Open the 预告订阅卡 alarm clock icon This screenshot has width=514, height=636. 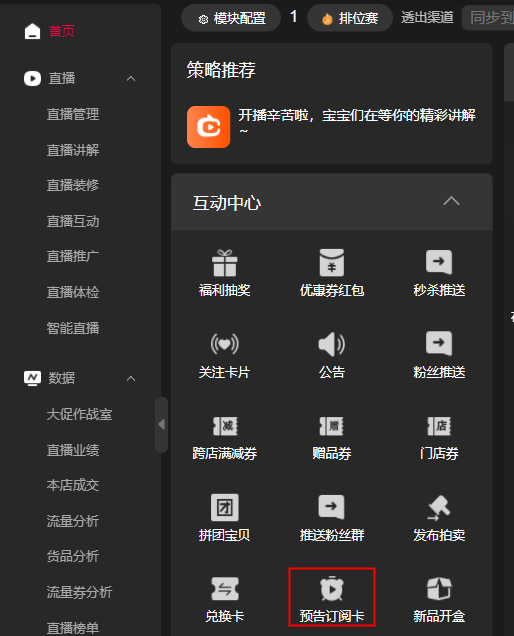coord(331,589)
